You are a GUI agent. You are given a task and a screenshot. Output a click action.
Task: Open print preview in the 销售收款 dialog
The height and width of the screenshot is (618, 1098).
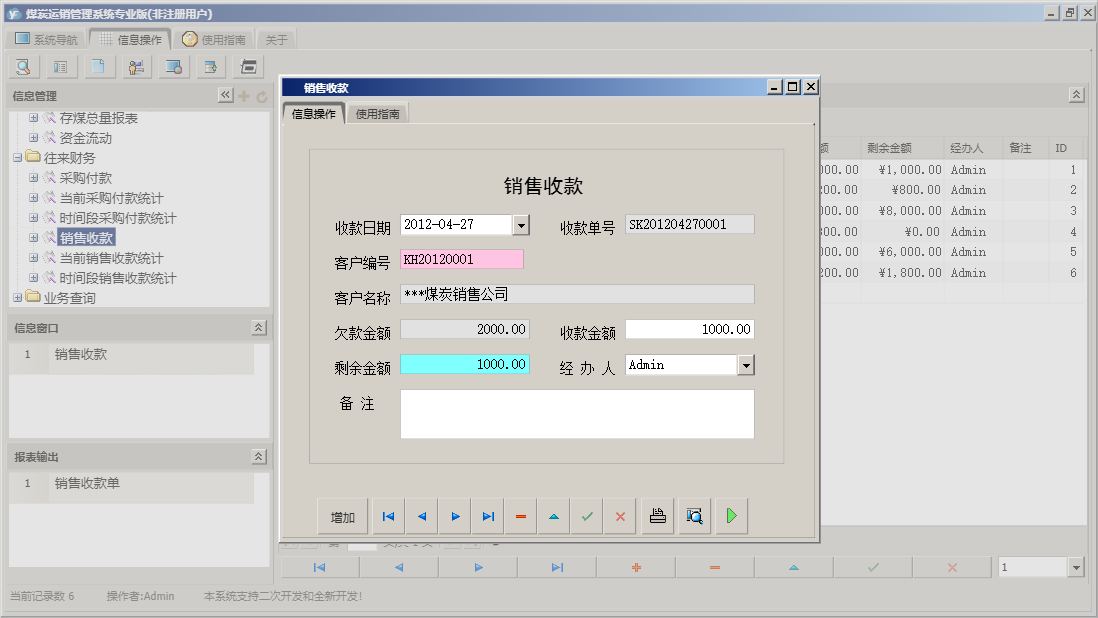coord(694,516)
